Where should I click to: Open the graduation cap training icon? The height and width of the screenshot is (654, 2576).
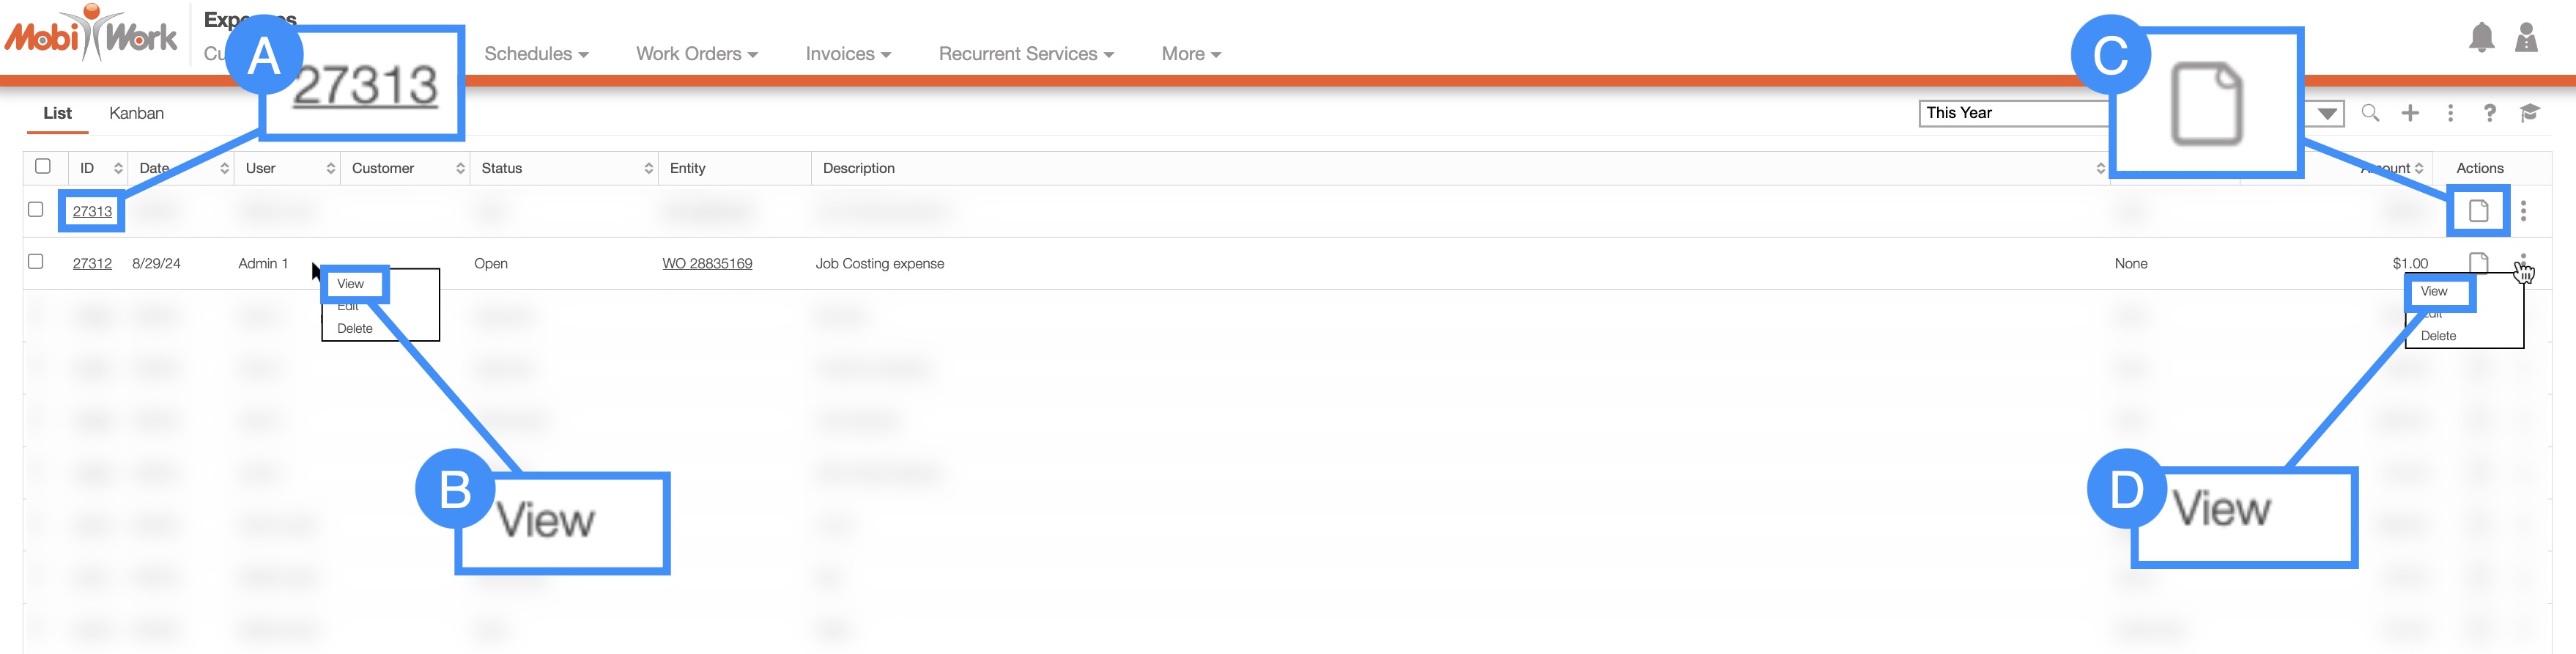[2529, 113]
